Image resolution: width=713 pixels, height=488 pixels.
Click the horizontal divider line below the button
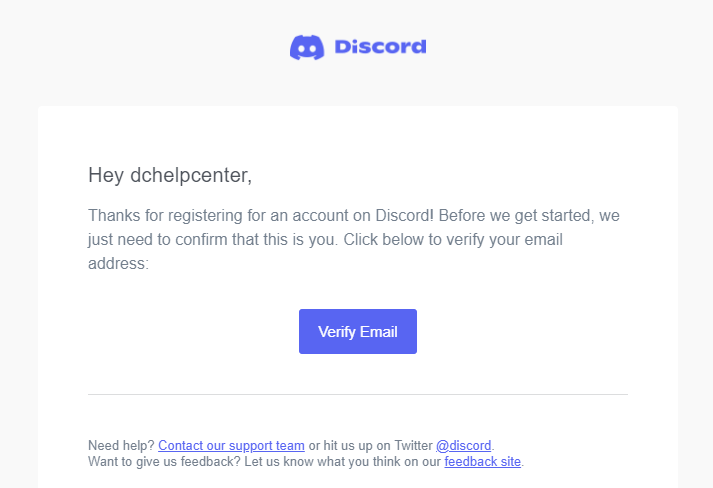358,394
